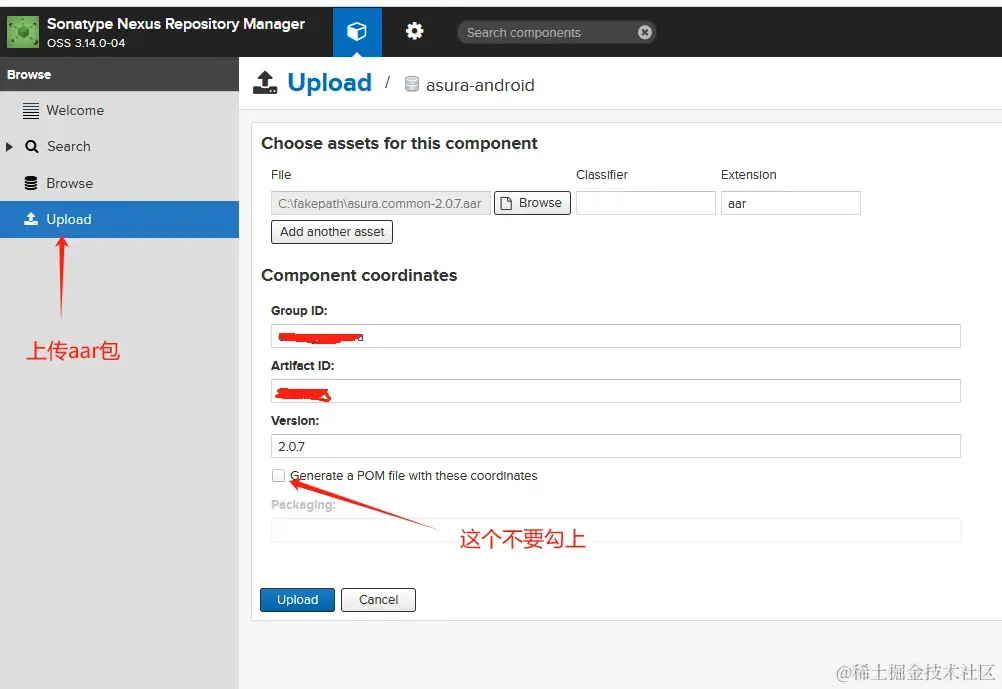1002x689 pixels.
Task: Select Upload in sidebar
Action: pyautogui.click(x=119, y=219)
